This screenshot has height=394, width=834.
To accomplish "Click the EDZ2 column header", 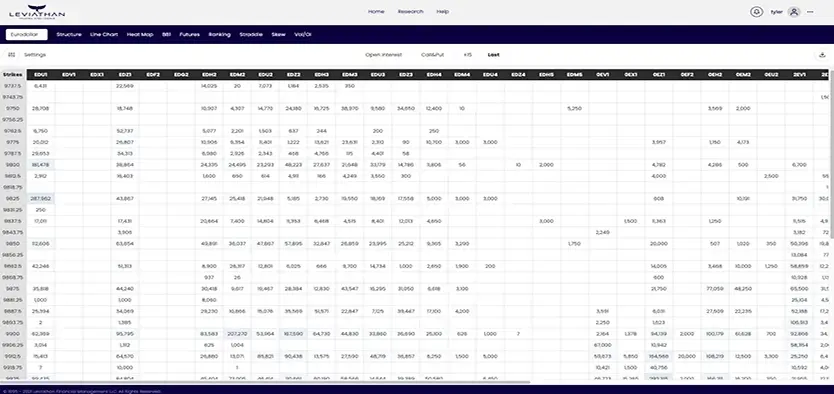I will [294, 75].
